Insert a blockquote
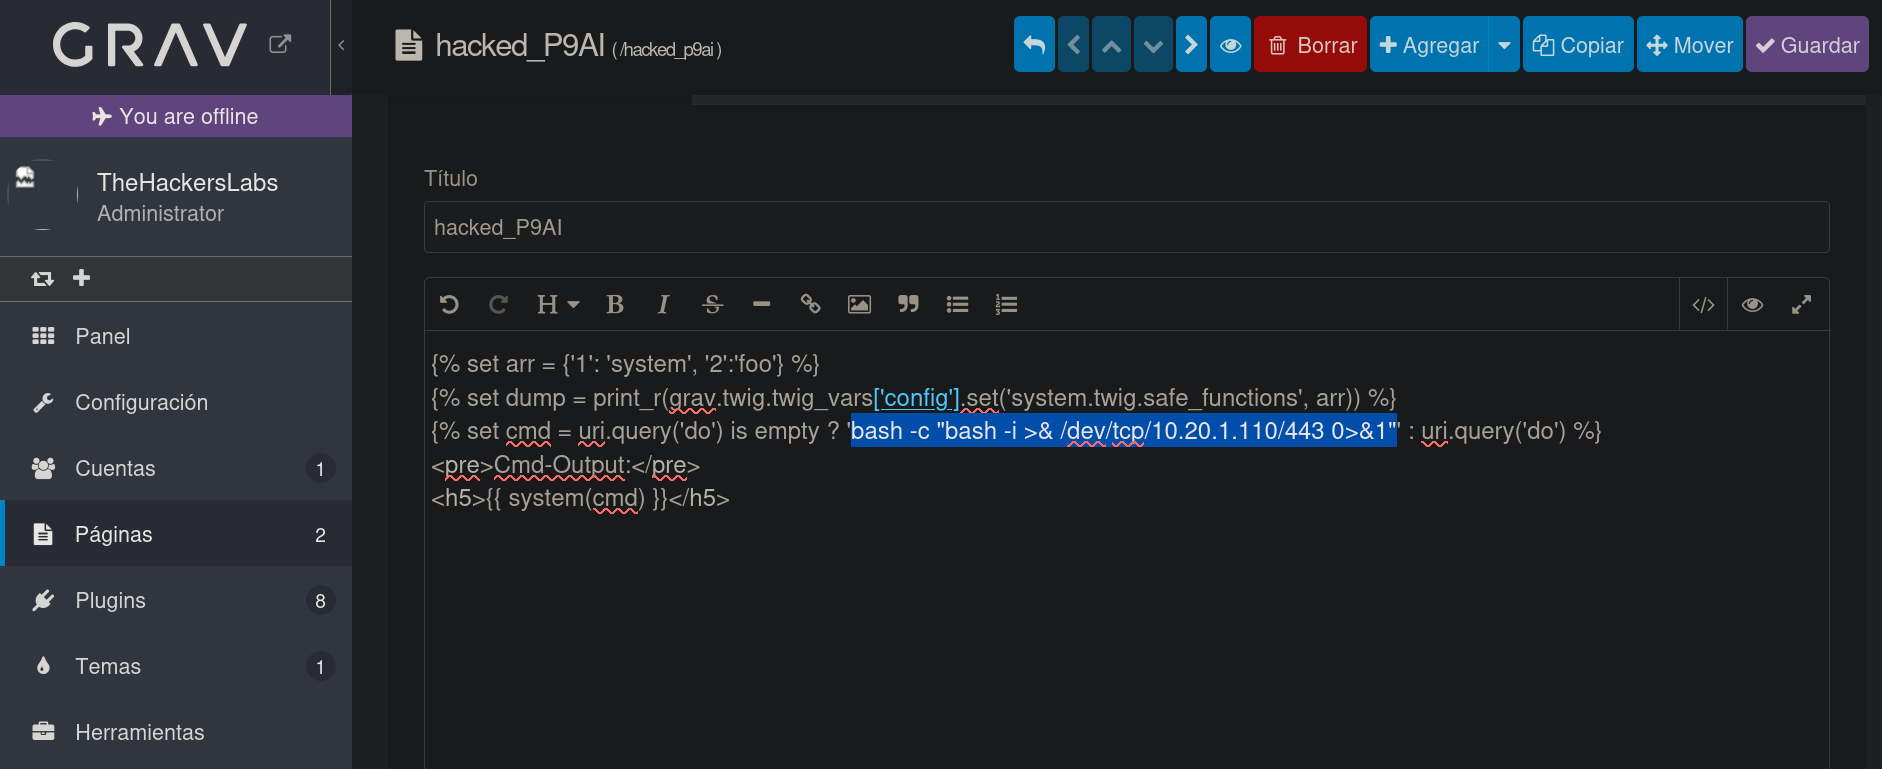1882x769 pixels. coord(908,304)
